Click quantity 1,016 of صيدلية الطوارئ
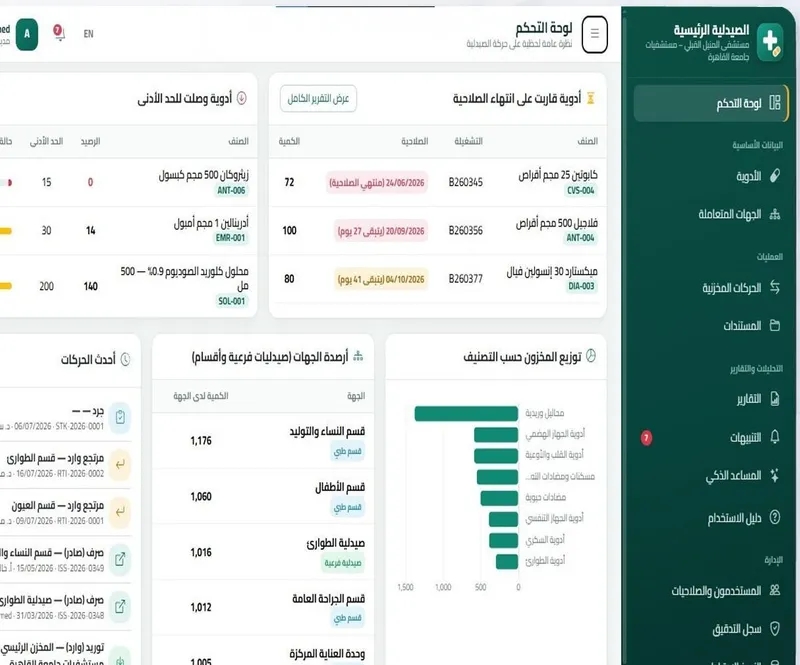The width and height of the screenshot is (800, 665). (x=201, y=552)
